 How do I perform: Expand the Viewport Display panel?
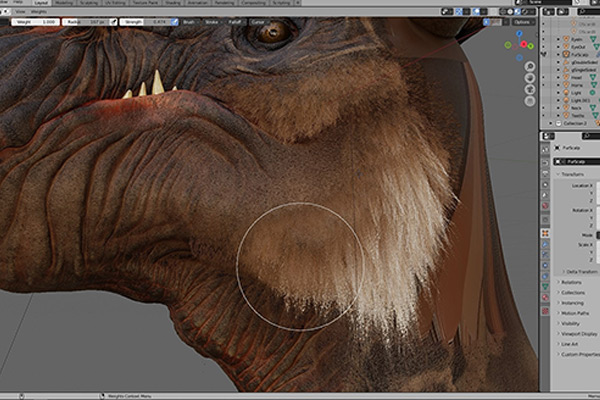[577, 334]
